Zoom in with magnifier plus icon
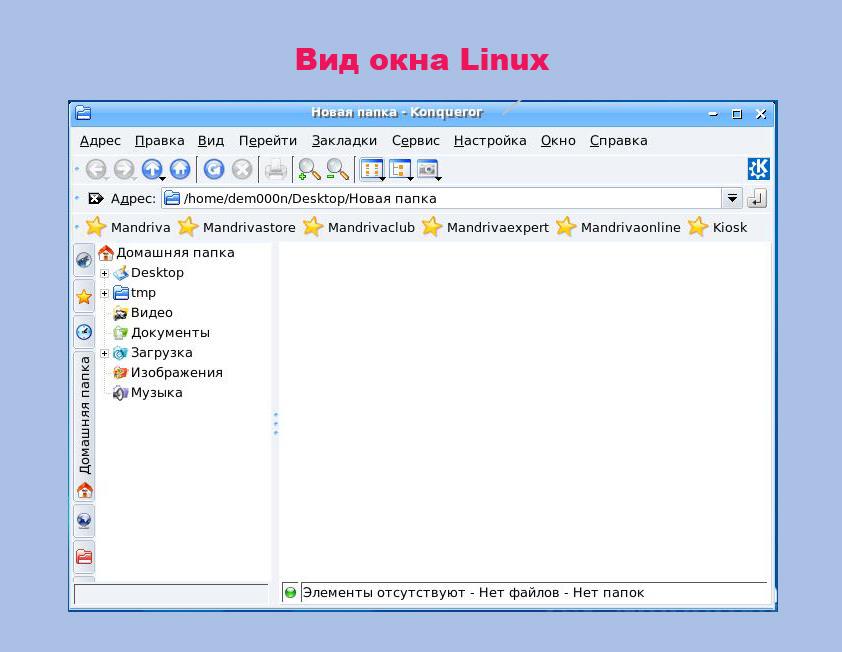The image size is (842, 652). click(x=309, y=170)
